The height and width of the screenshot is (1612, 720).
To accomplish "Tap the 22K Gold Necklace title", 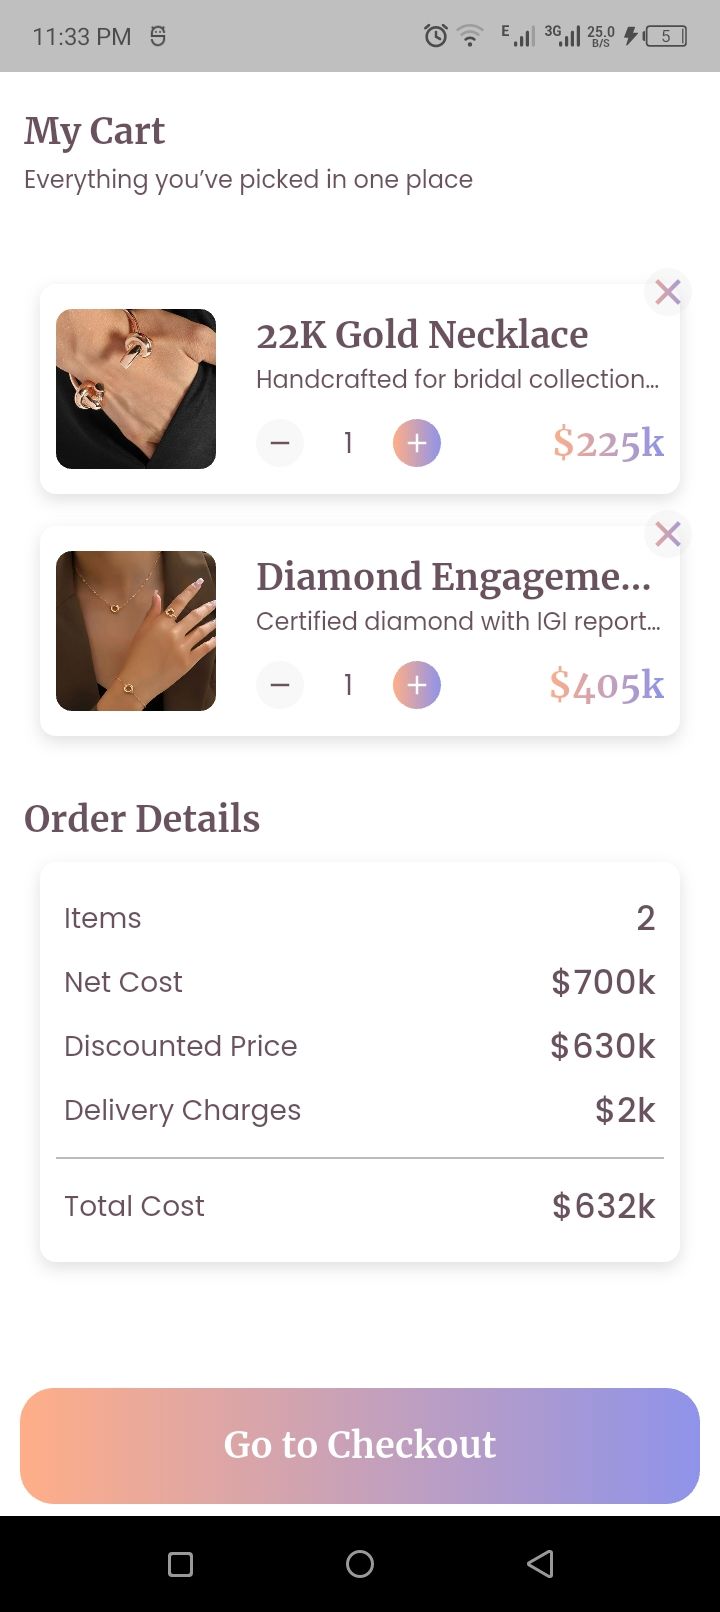I will [x=422, y=335].
